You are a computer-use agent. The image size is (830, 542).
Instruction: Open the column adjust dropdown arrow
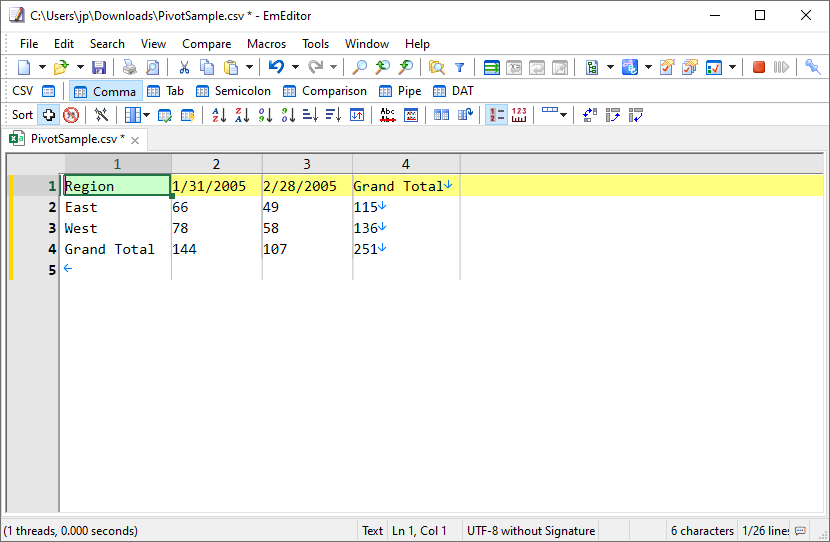pos(146,115)
